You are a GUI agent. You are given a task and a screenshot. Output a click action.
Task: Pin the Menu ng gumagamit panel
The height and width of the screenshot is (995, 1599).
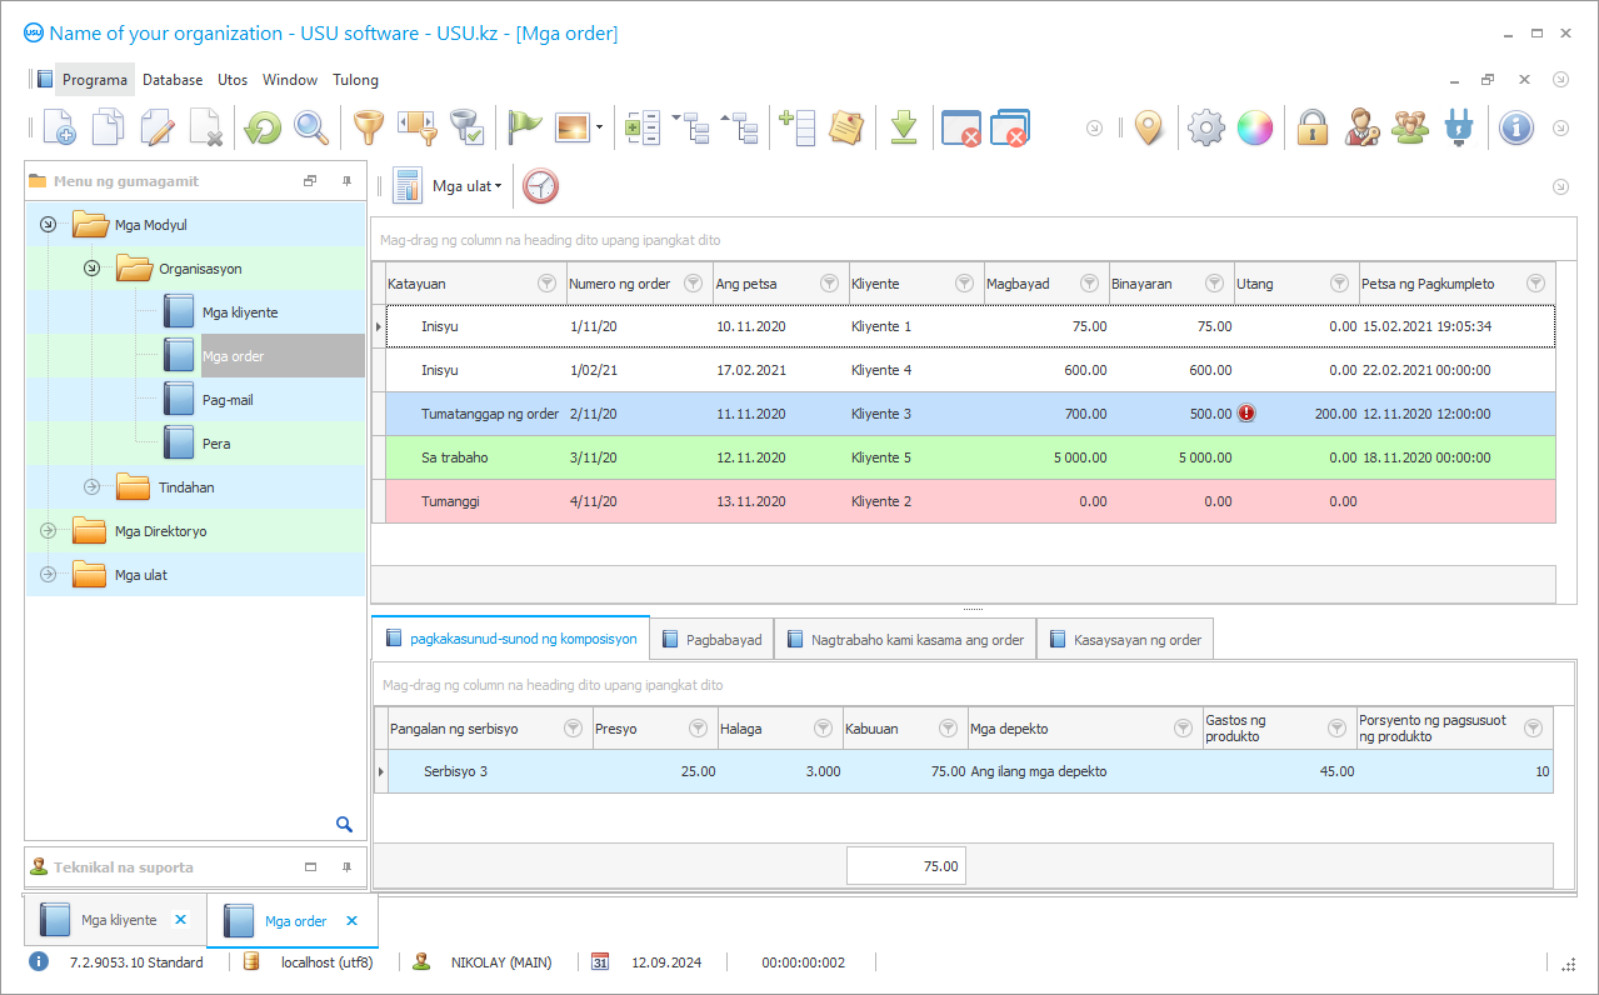click(347, 181)
